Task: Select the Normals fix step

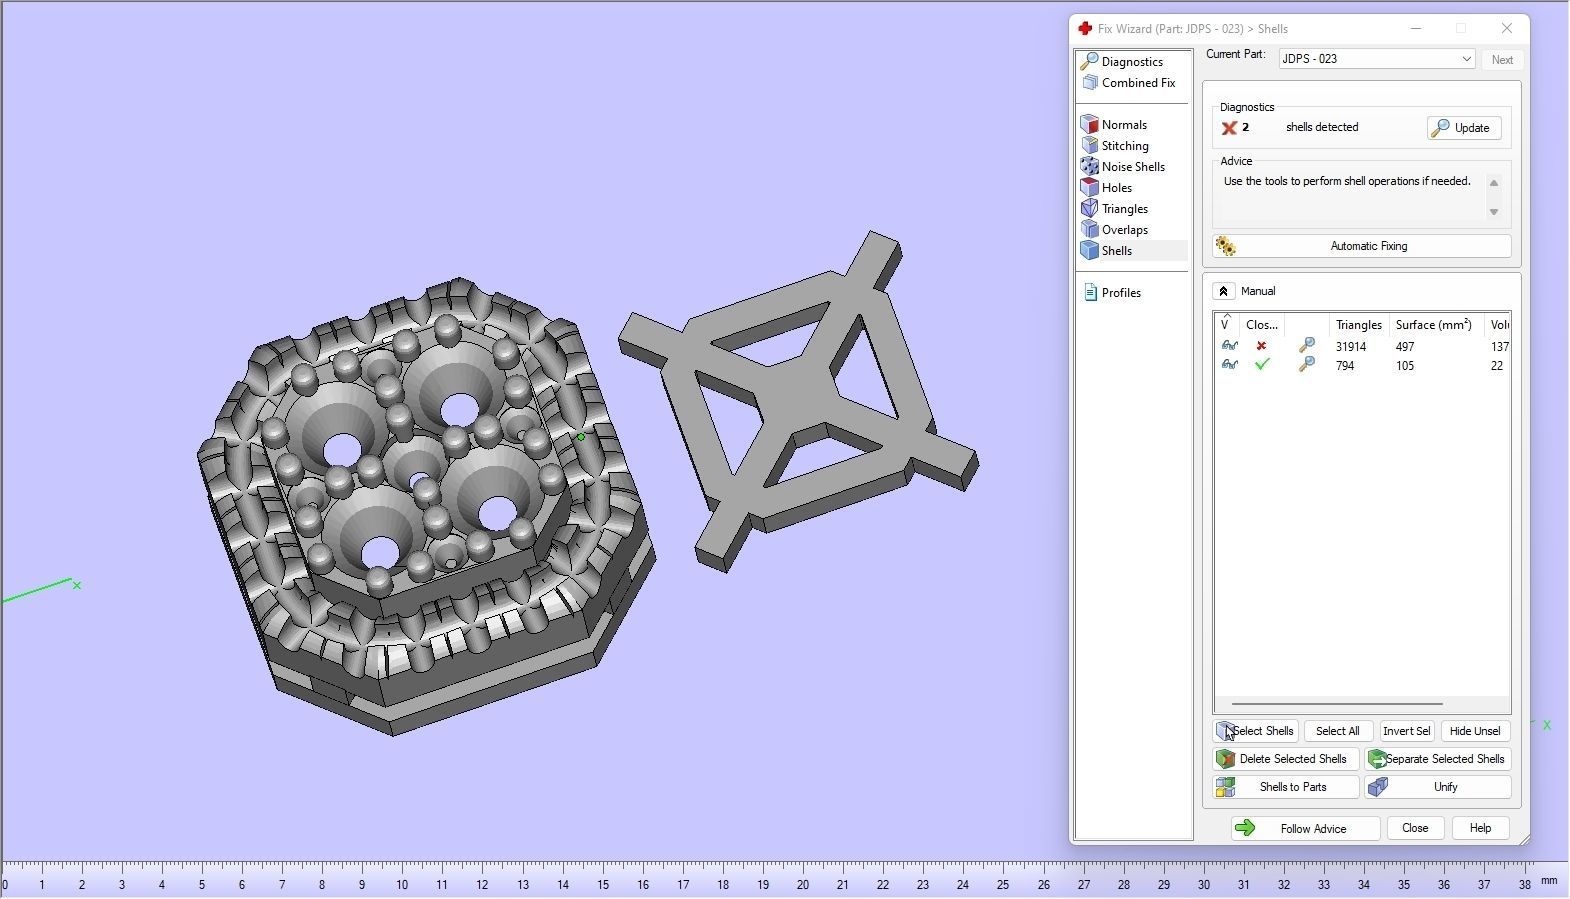Action: click(x=1124, y=125)
